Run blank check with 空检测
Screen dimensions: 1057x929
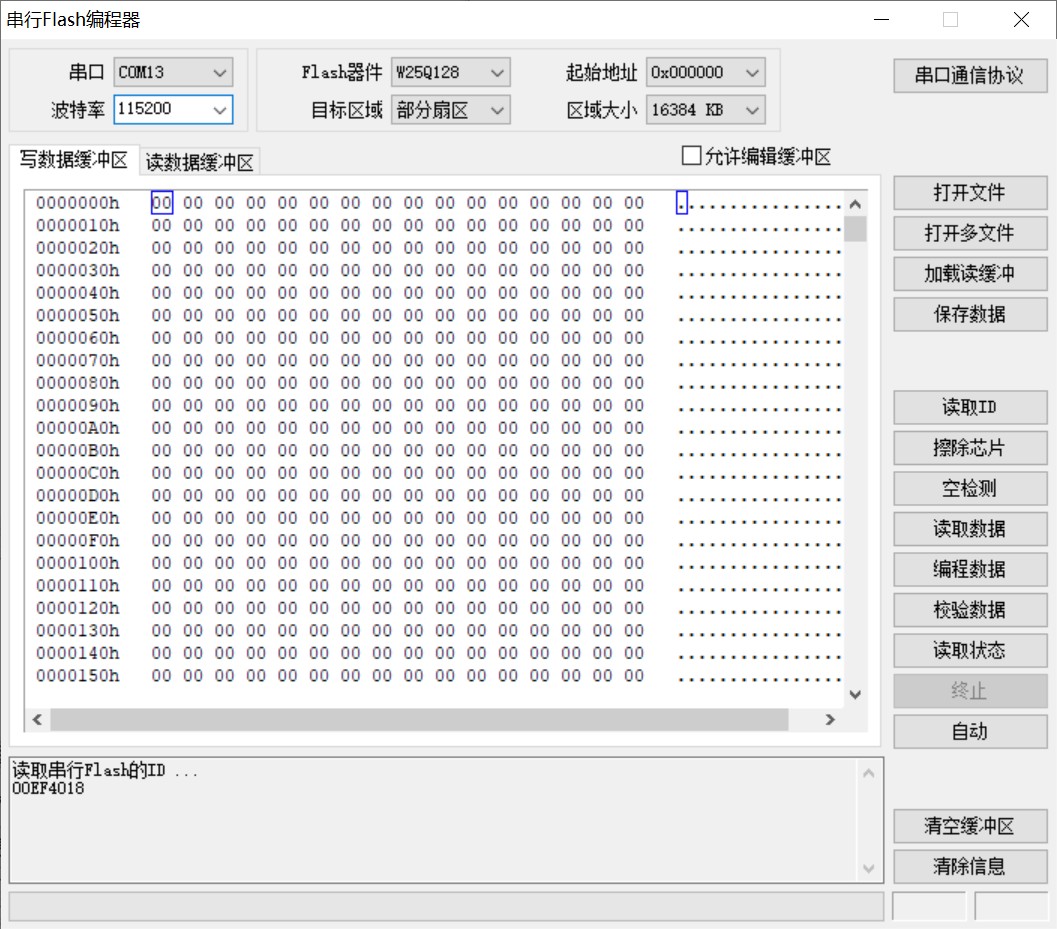969,488
